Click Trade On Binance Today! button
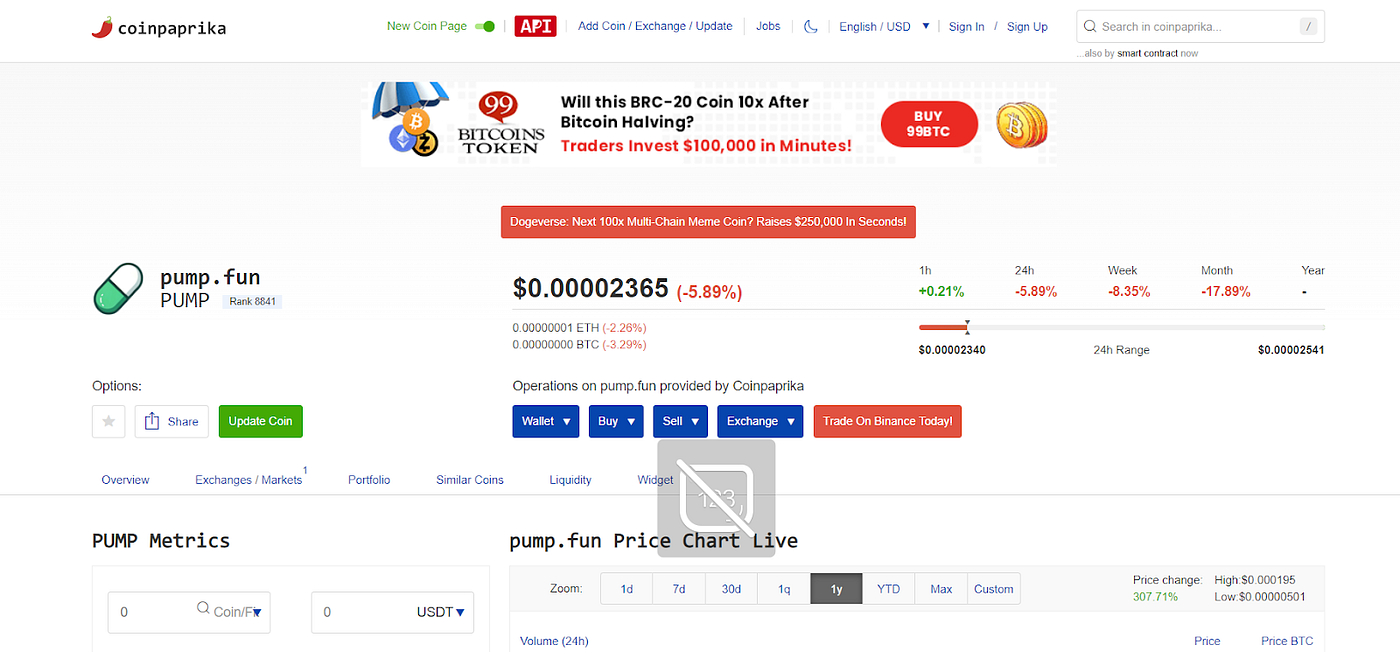This screenshot has height=652, width=1400. coord(887,421)
